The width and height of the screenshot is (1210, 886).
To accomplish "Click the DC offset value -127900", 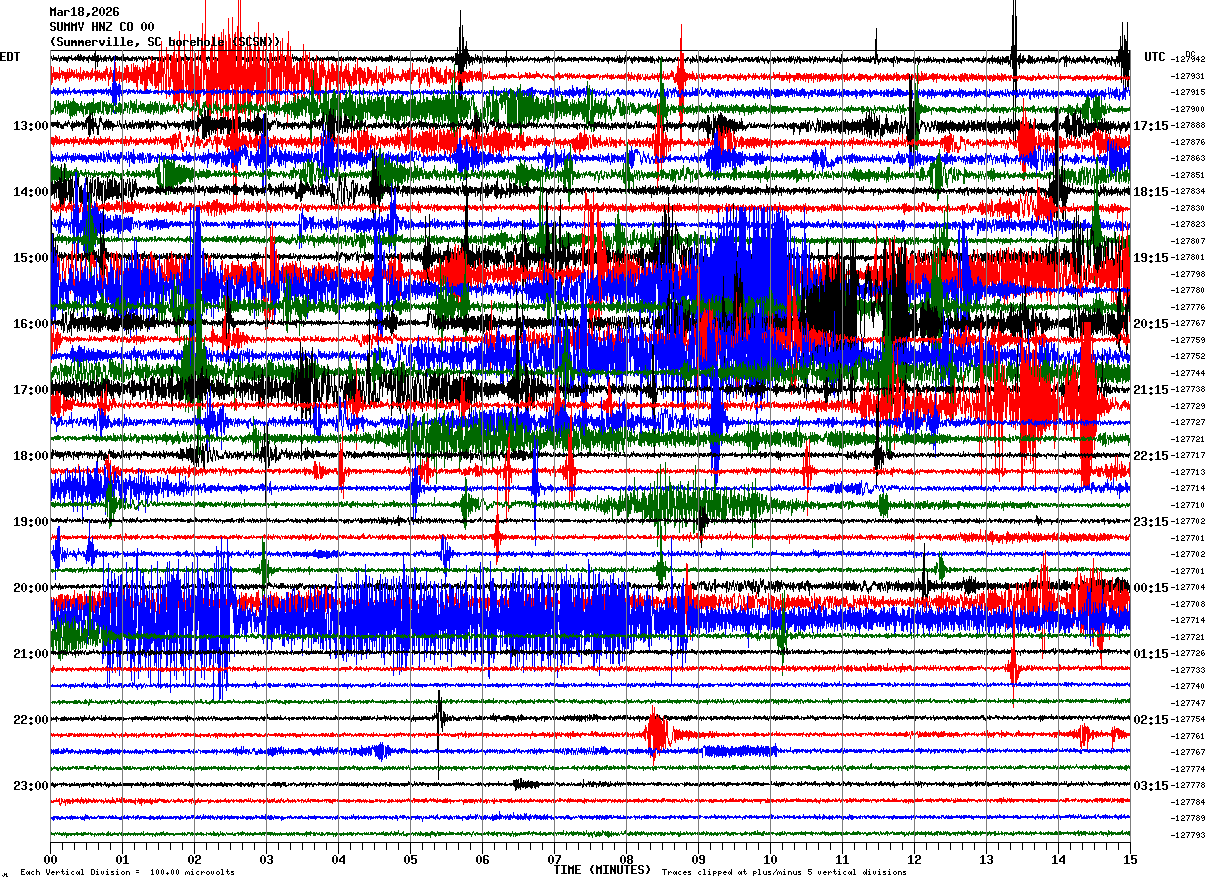I will point(1189,110).
